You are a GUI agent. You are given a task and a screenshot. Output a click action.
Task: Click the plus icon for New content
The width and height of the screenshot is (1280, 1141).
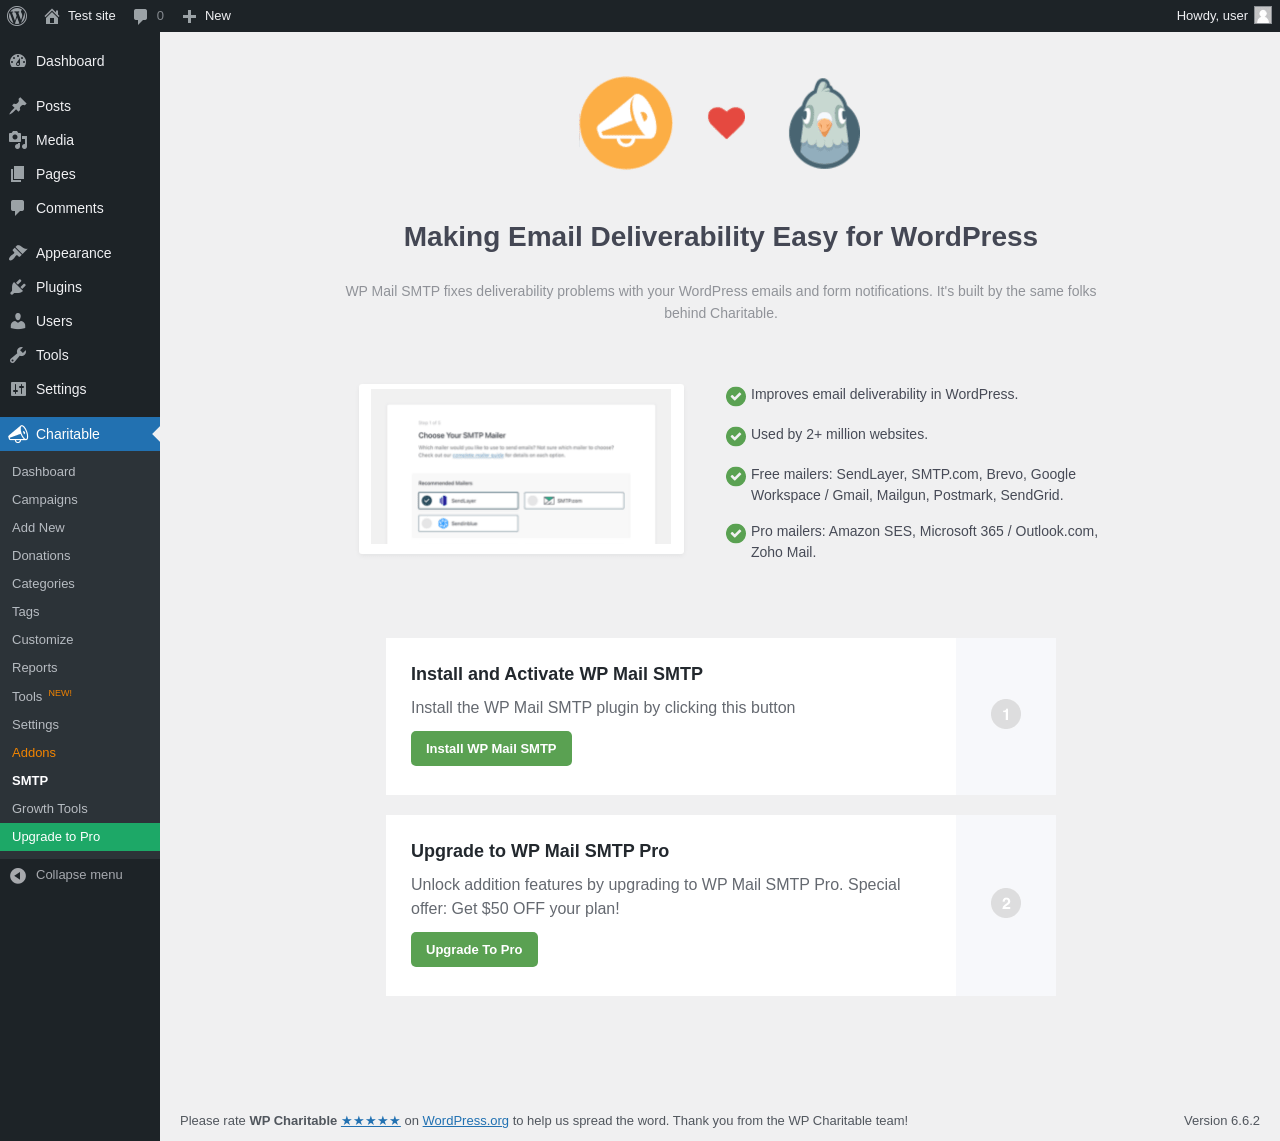[x=189, y=16]
